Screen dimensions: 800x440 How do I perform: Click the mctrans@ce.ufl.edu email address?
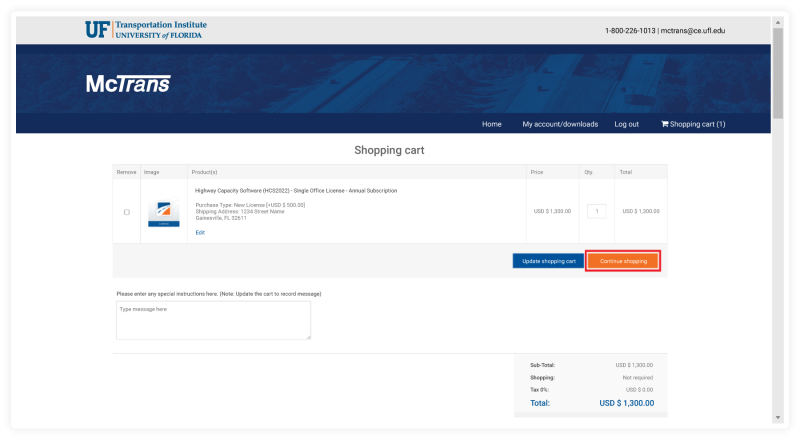[x=692, y=31]
